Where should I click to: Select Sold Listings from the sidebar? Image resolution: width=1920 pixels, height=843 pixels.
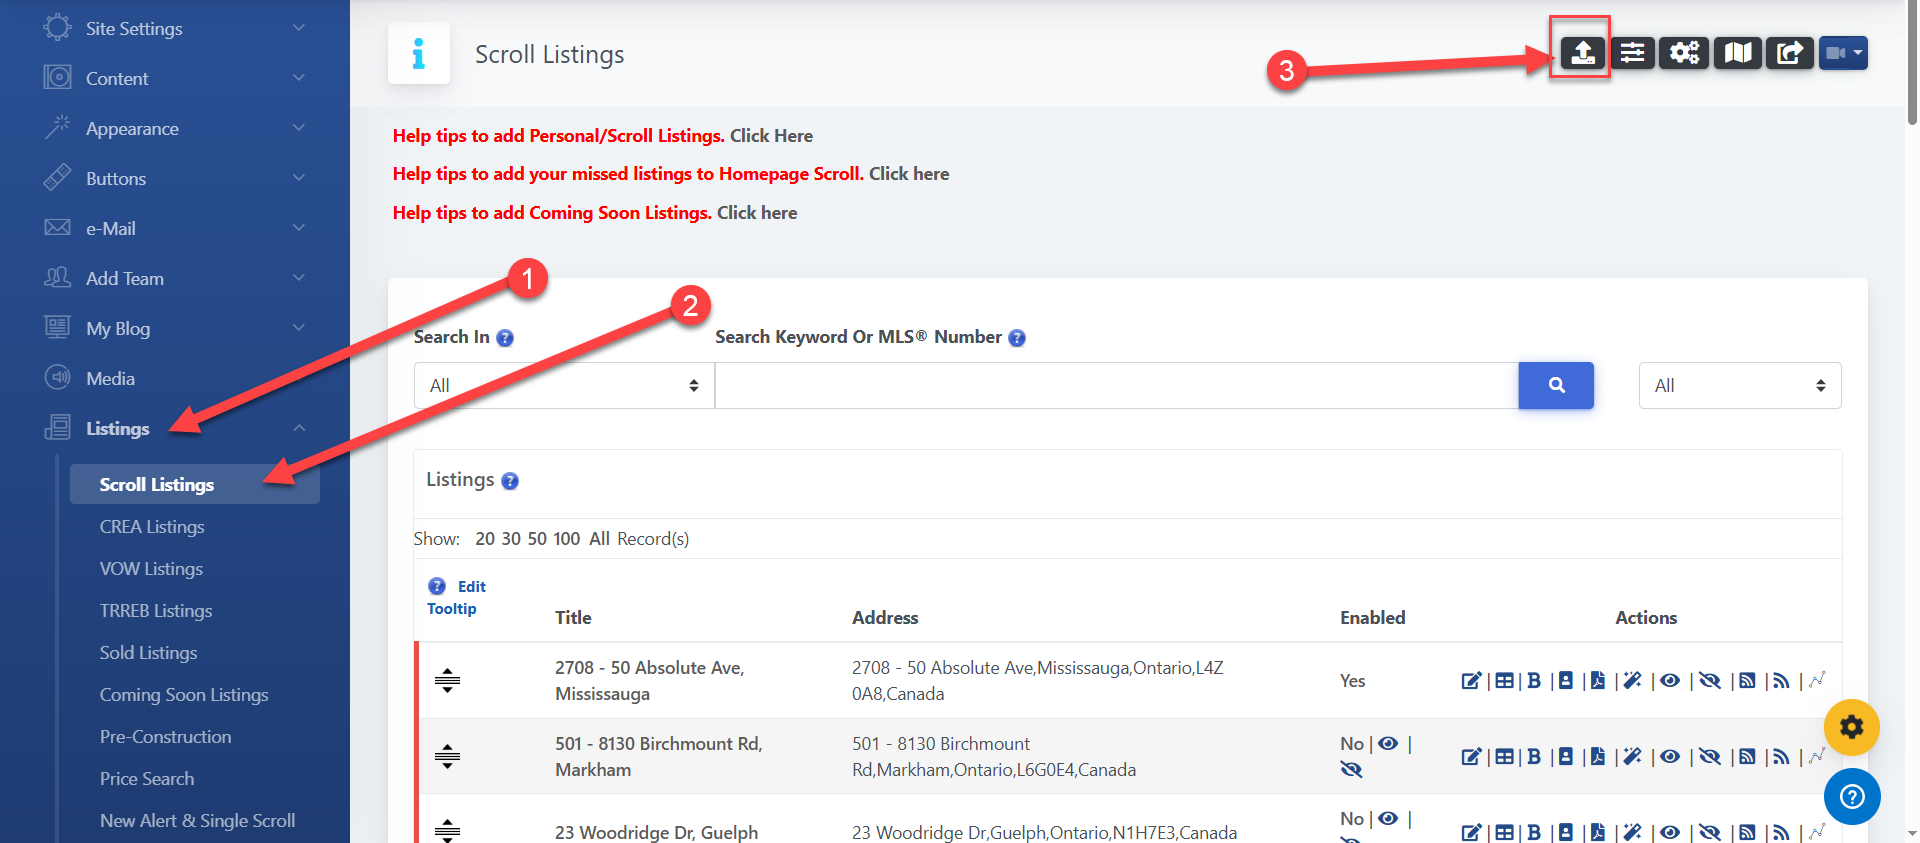[x=148, y=653]
